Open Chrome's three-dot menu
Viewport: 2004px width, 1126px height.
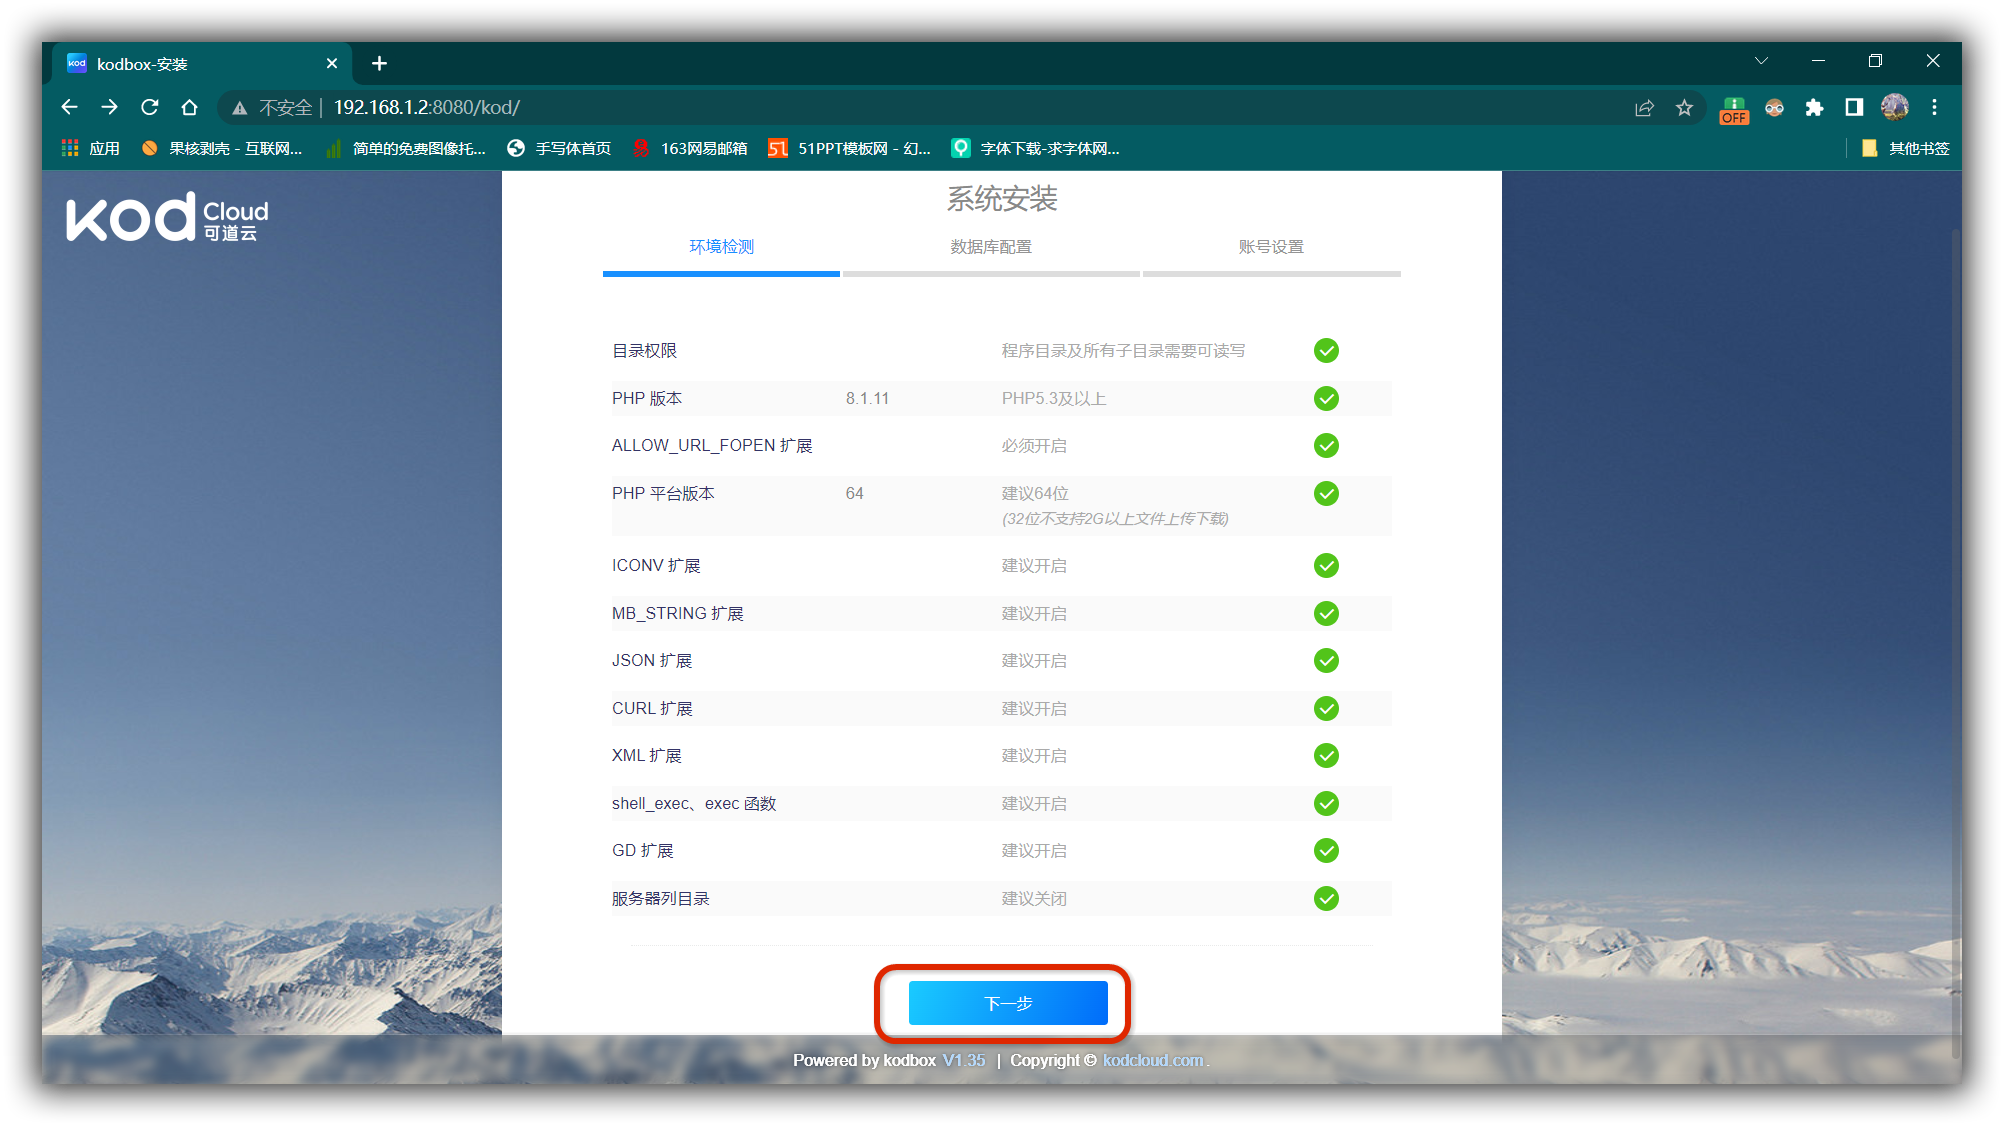pos(1934,108)
